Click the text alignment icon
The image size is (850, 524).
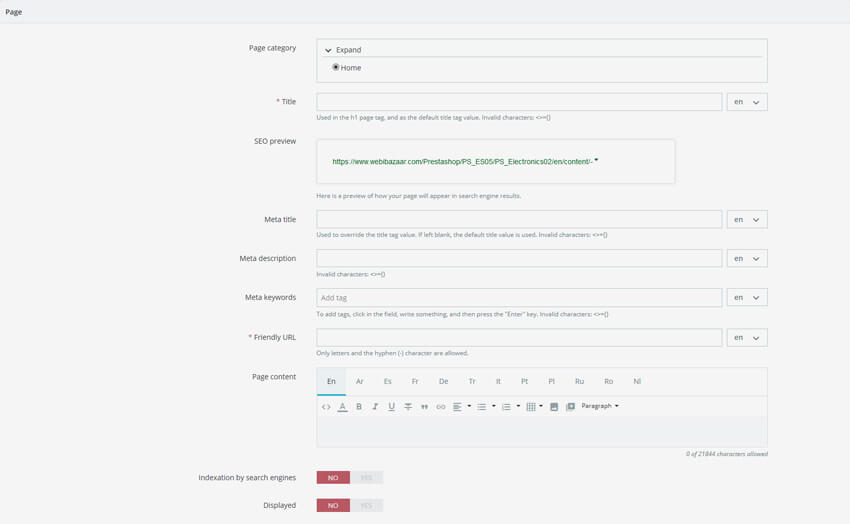tap(458, 406)
